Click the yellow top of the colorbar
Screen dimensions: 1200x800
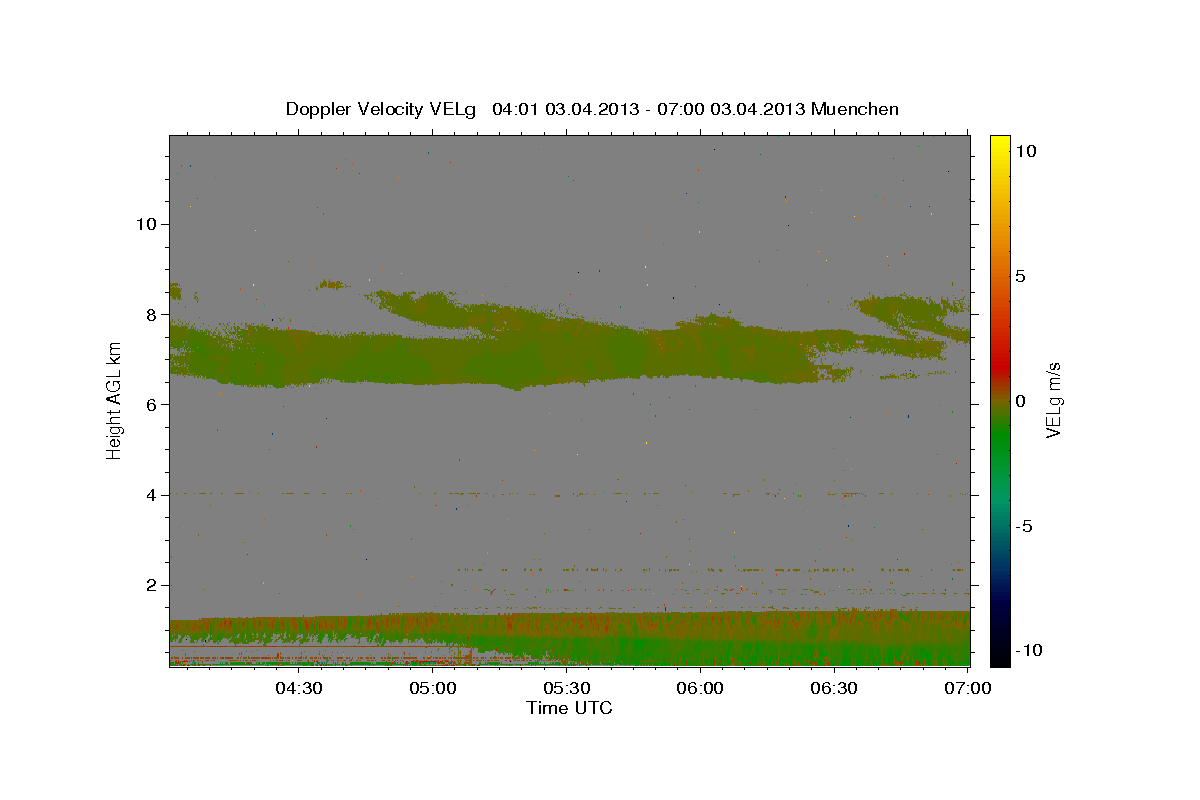(1000, 145)
